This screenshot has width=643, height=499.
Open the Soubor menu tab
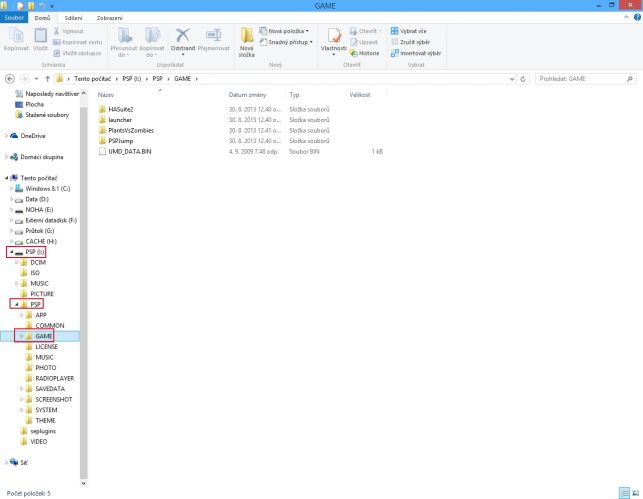14,18
